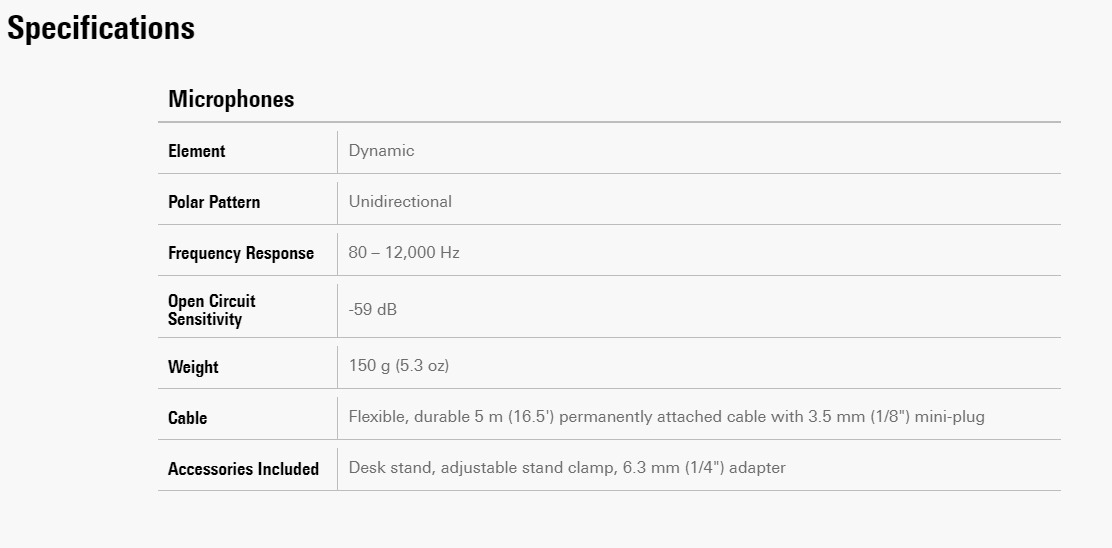1112x548 pixels.
Task: Click the "6.3 mm (1/4") adapter" text
Action: tap(701, 468)
